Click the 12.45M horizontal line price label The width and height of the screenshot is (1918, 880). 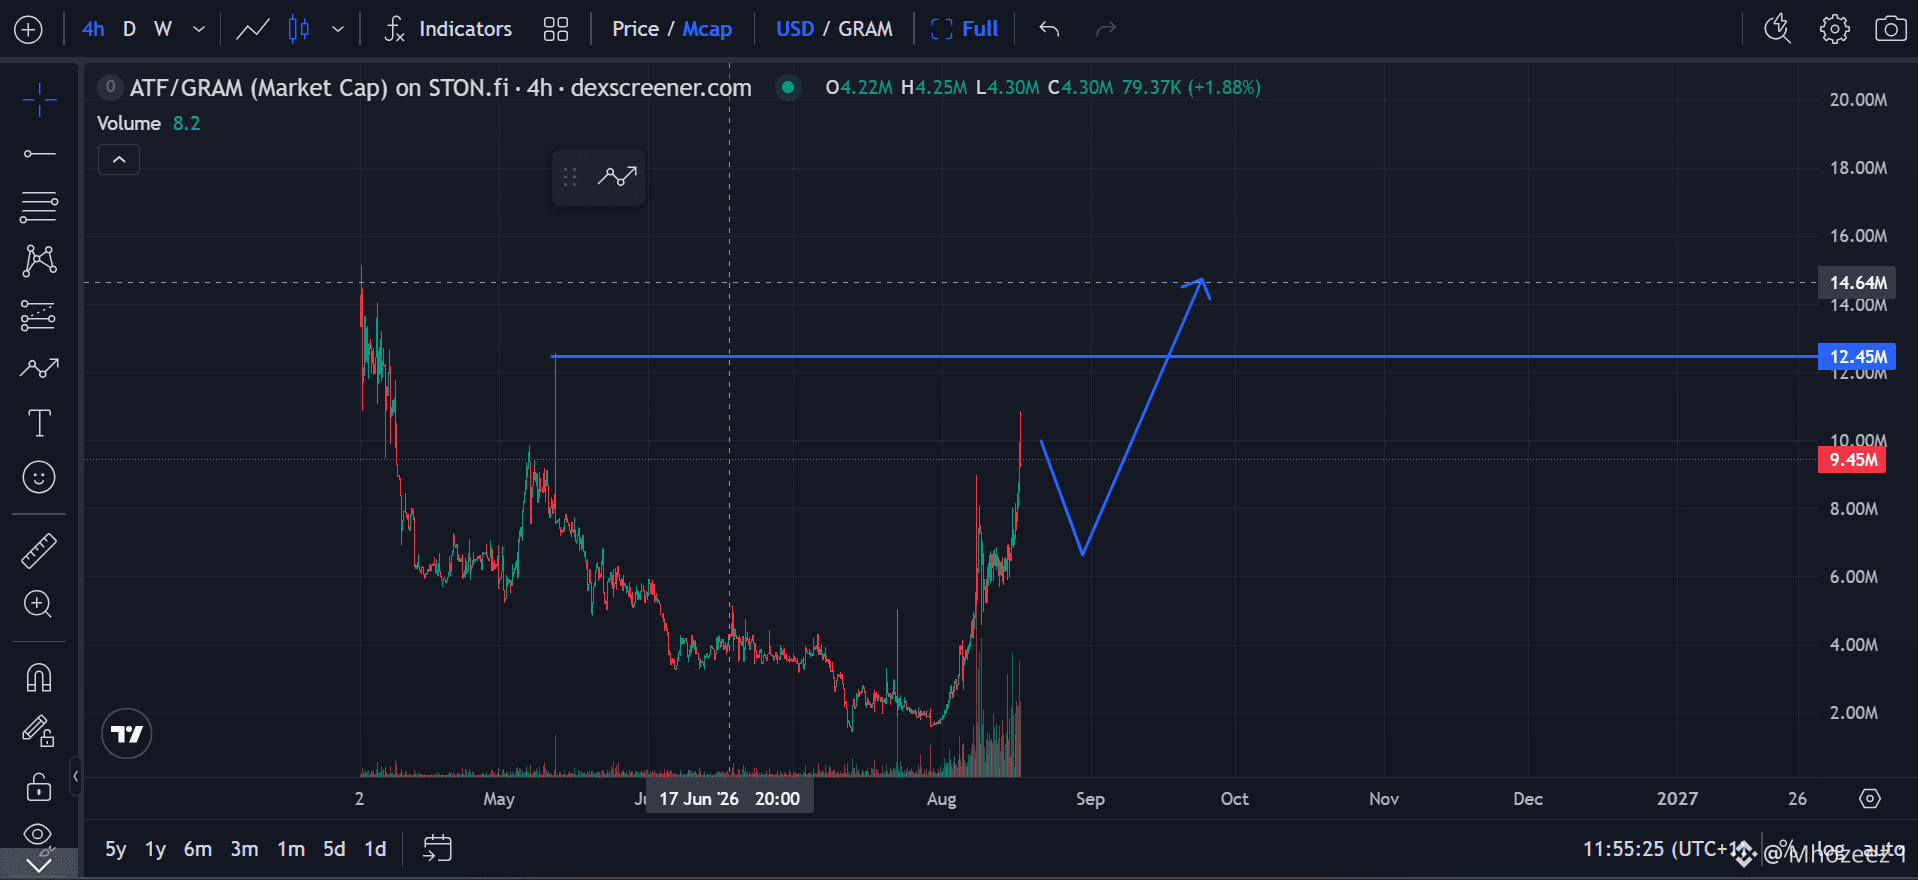click(x=1857, y=356)
